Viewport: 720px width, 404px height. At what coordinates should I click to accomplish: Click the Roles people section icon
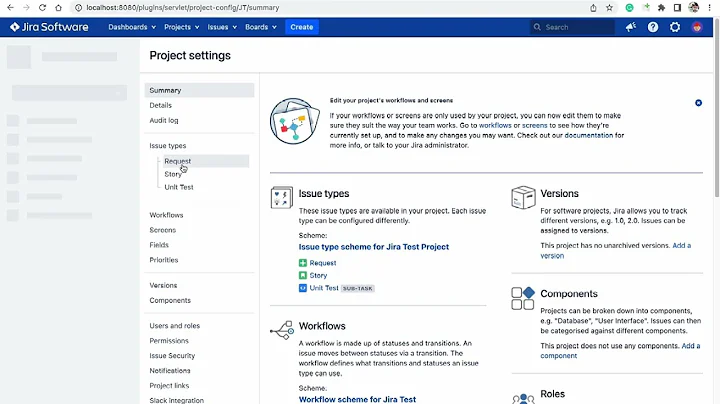523,398
